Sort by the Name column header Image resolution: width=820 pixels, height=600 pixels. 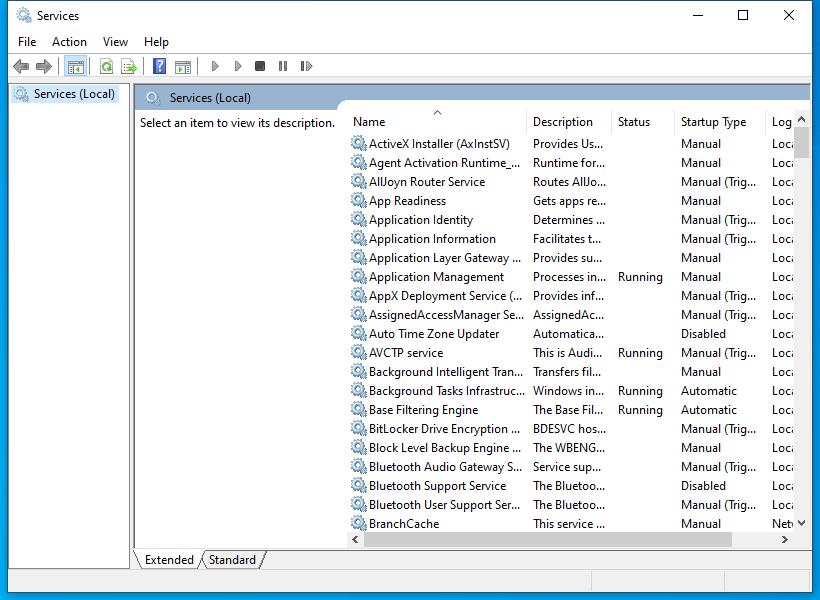coord(437,122)
